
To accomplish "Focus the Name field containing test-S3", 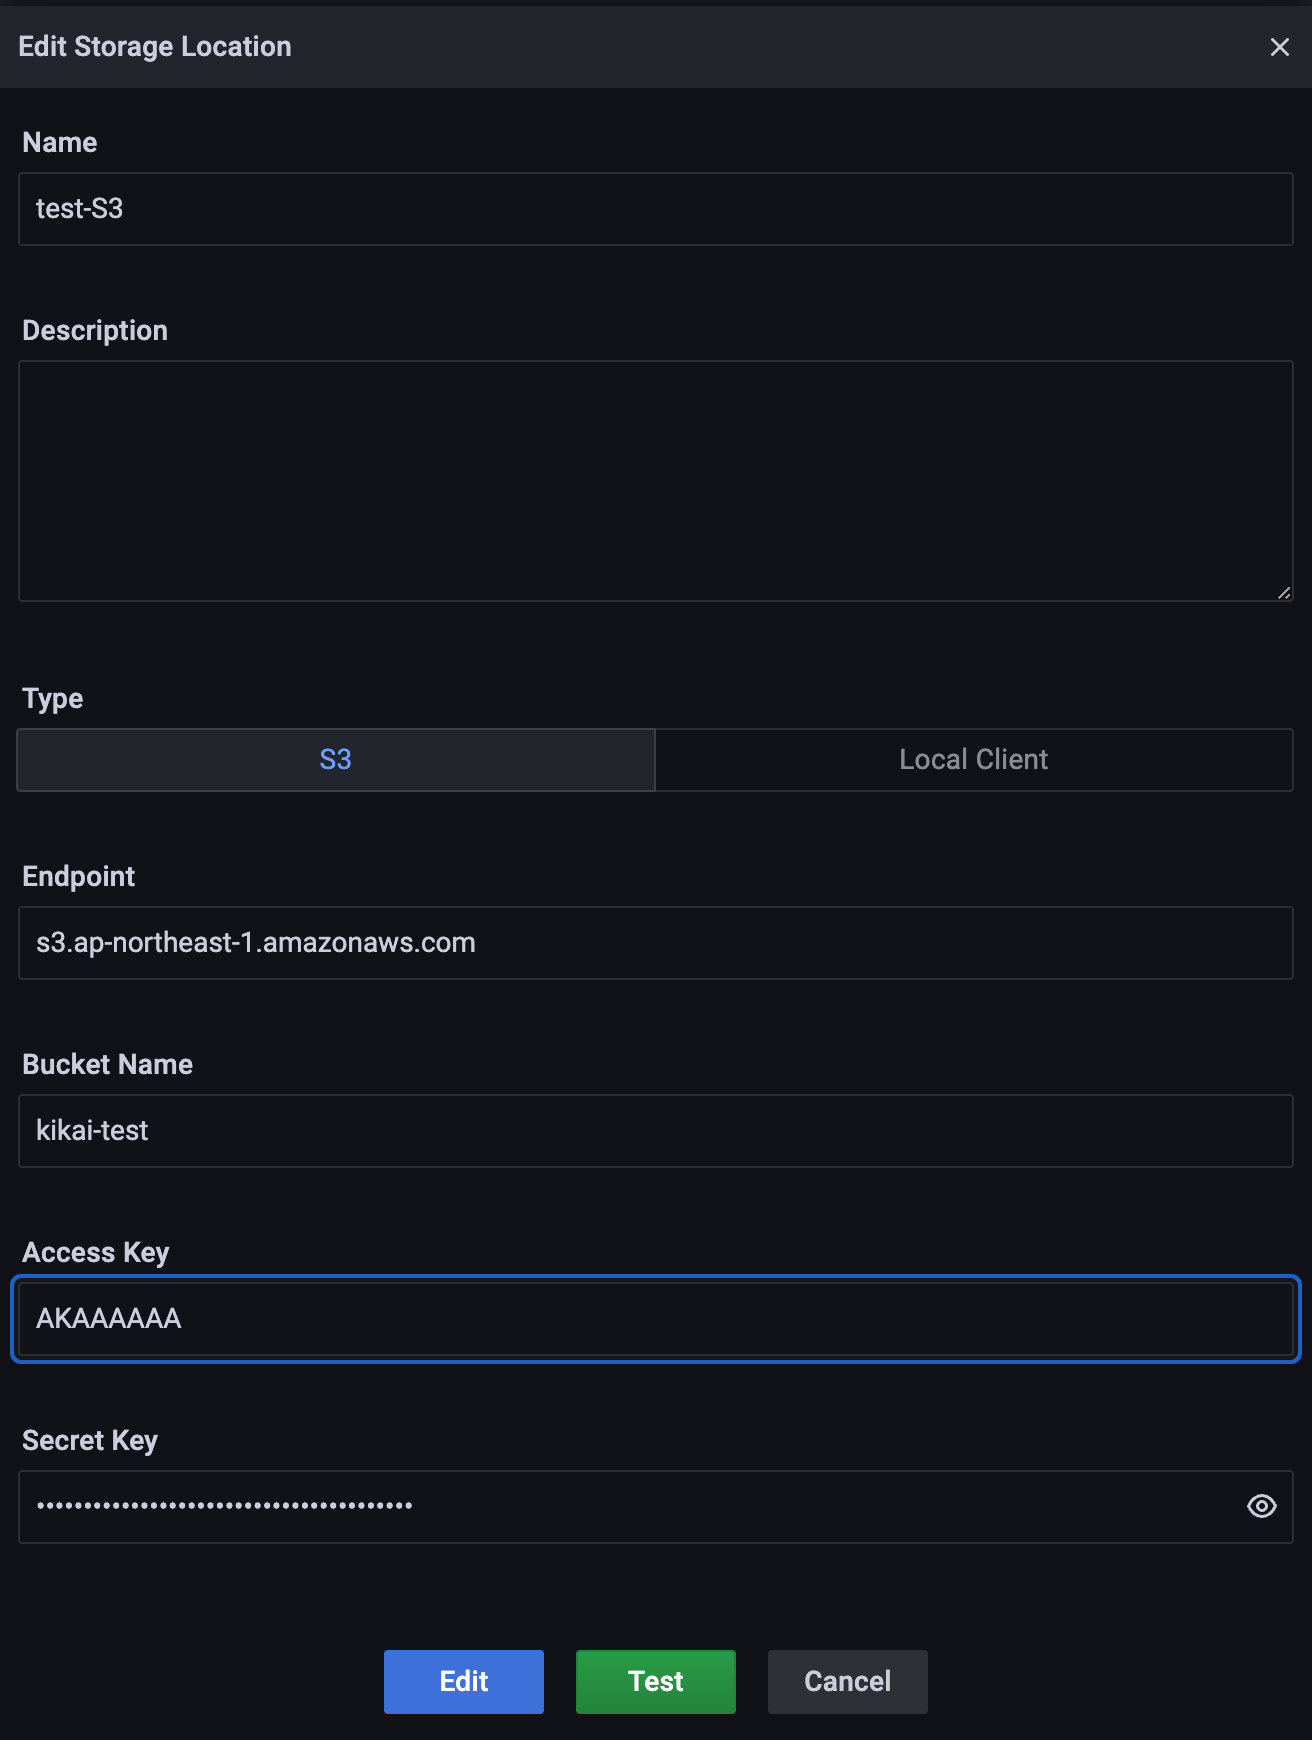I will [656, 209].
